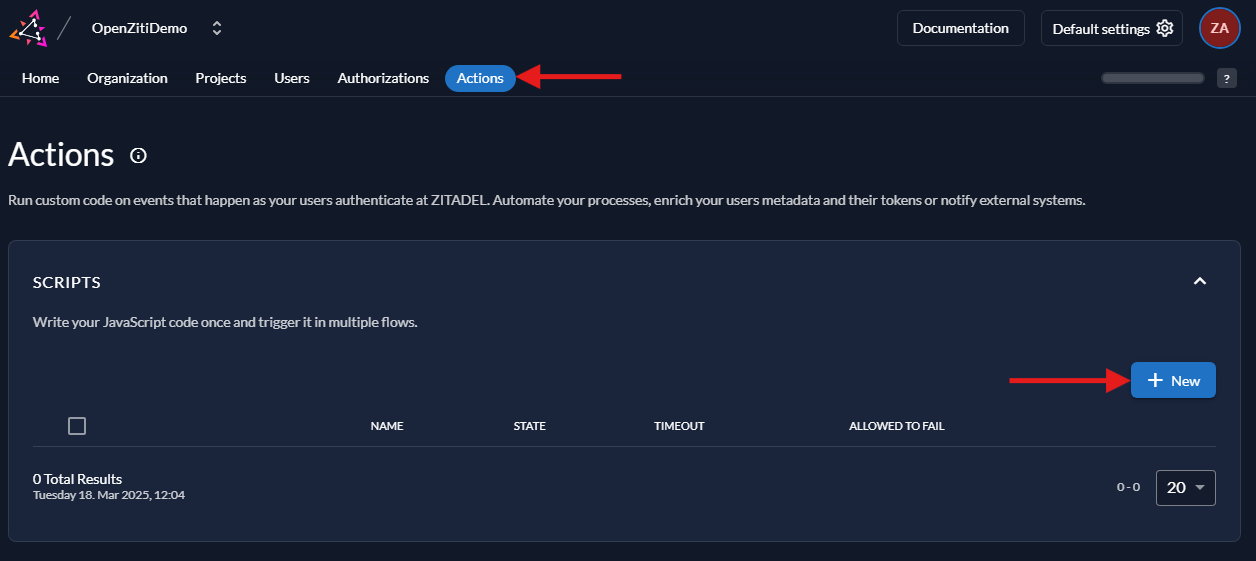Viewport: 1256px width, 561px height.
Task: Open the ZA user avatar menu
Action: [x=1219, y=28]
